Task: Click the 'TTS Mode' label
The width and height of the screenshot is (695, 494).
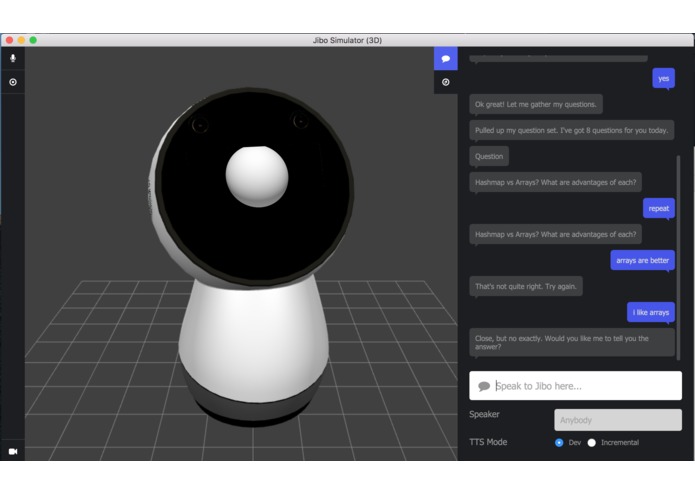Action: [x=488, y=442]
